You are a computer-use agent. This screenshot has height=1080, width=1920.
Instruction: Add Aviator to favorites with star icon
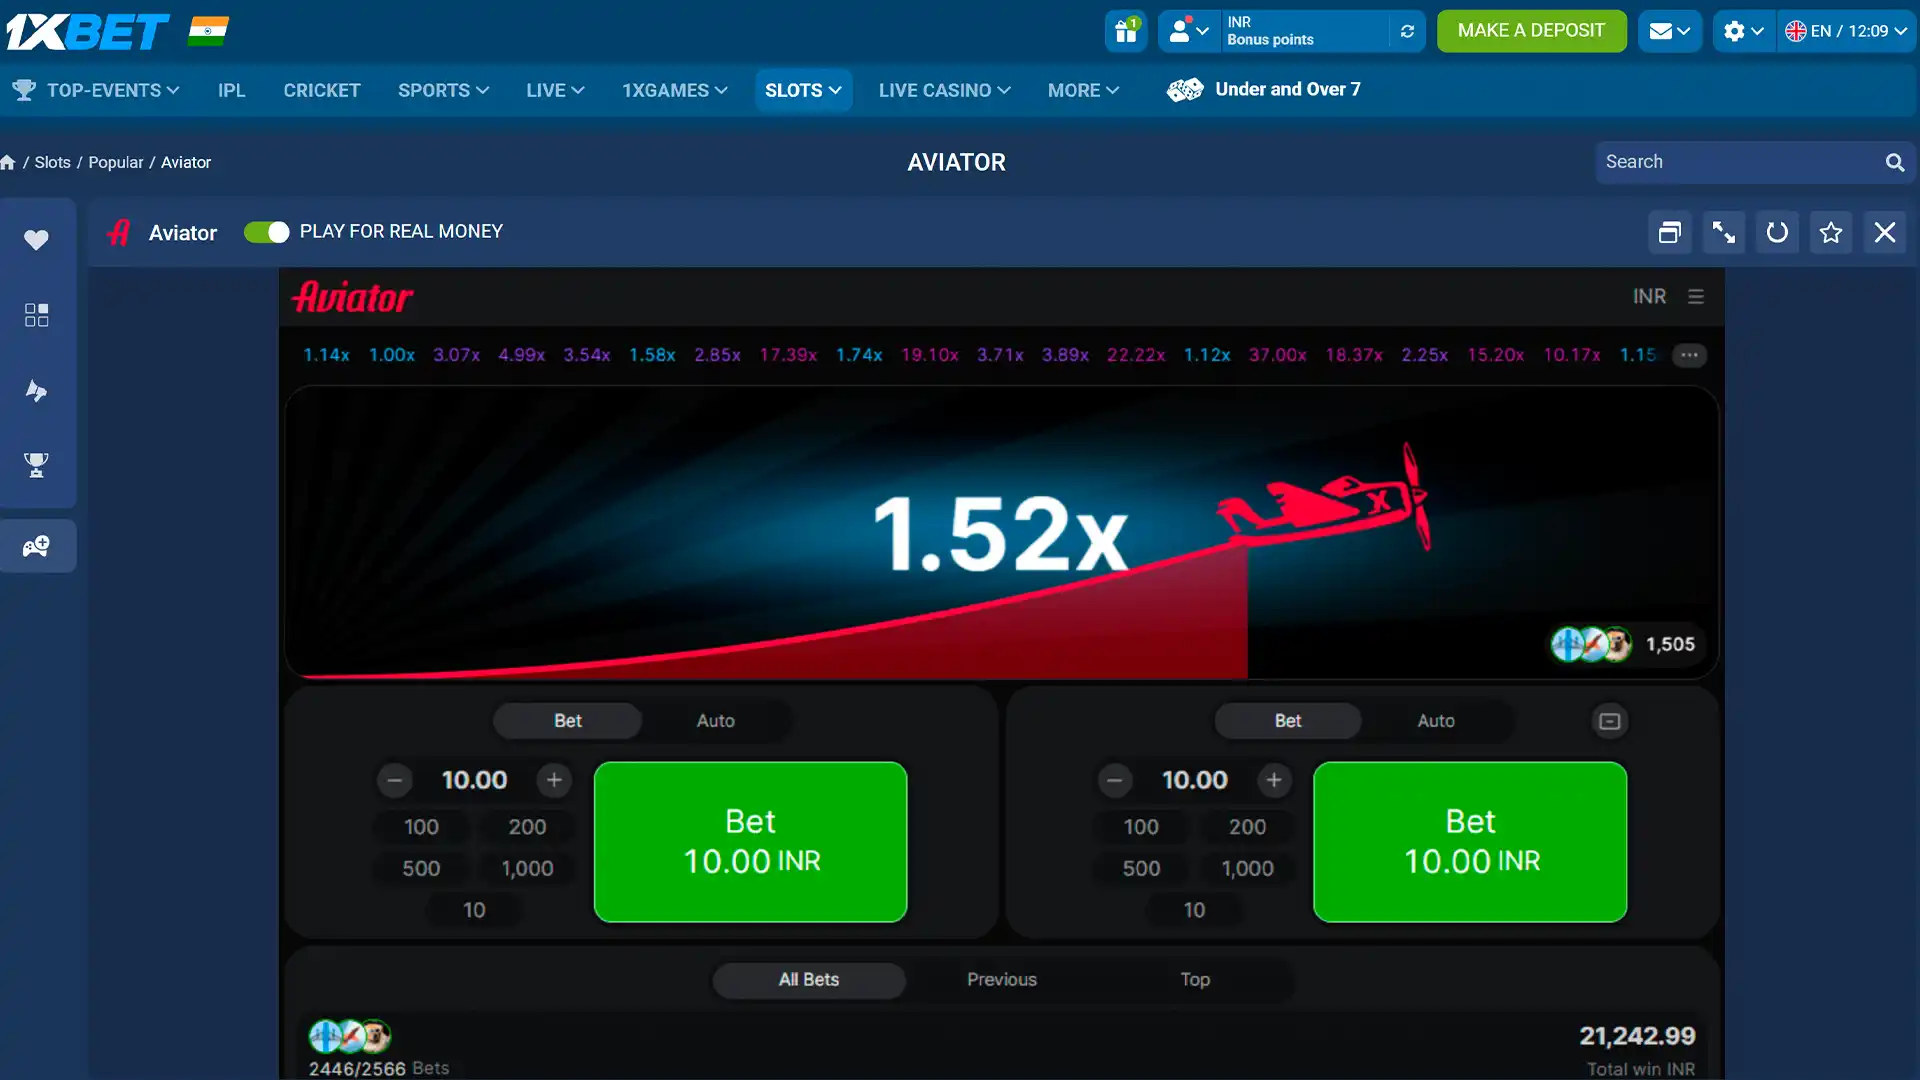pyautogui.click(x=1831, y=233)
